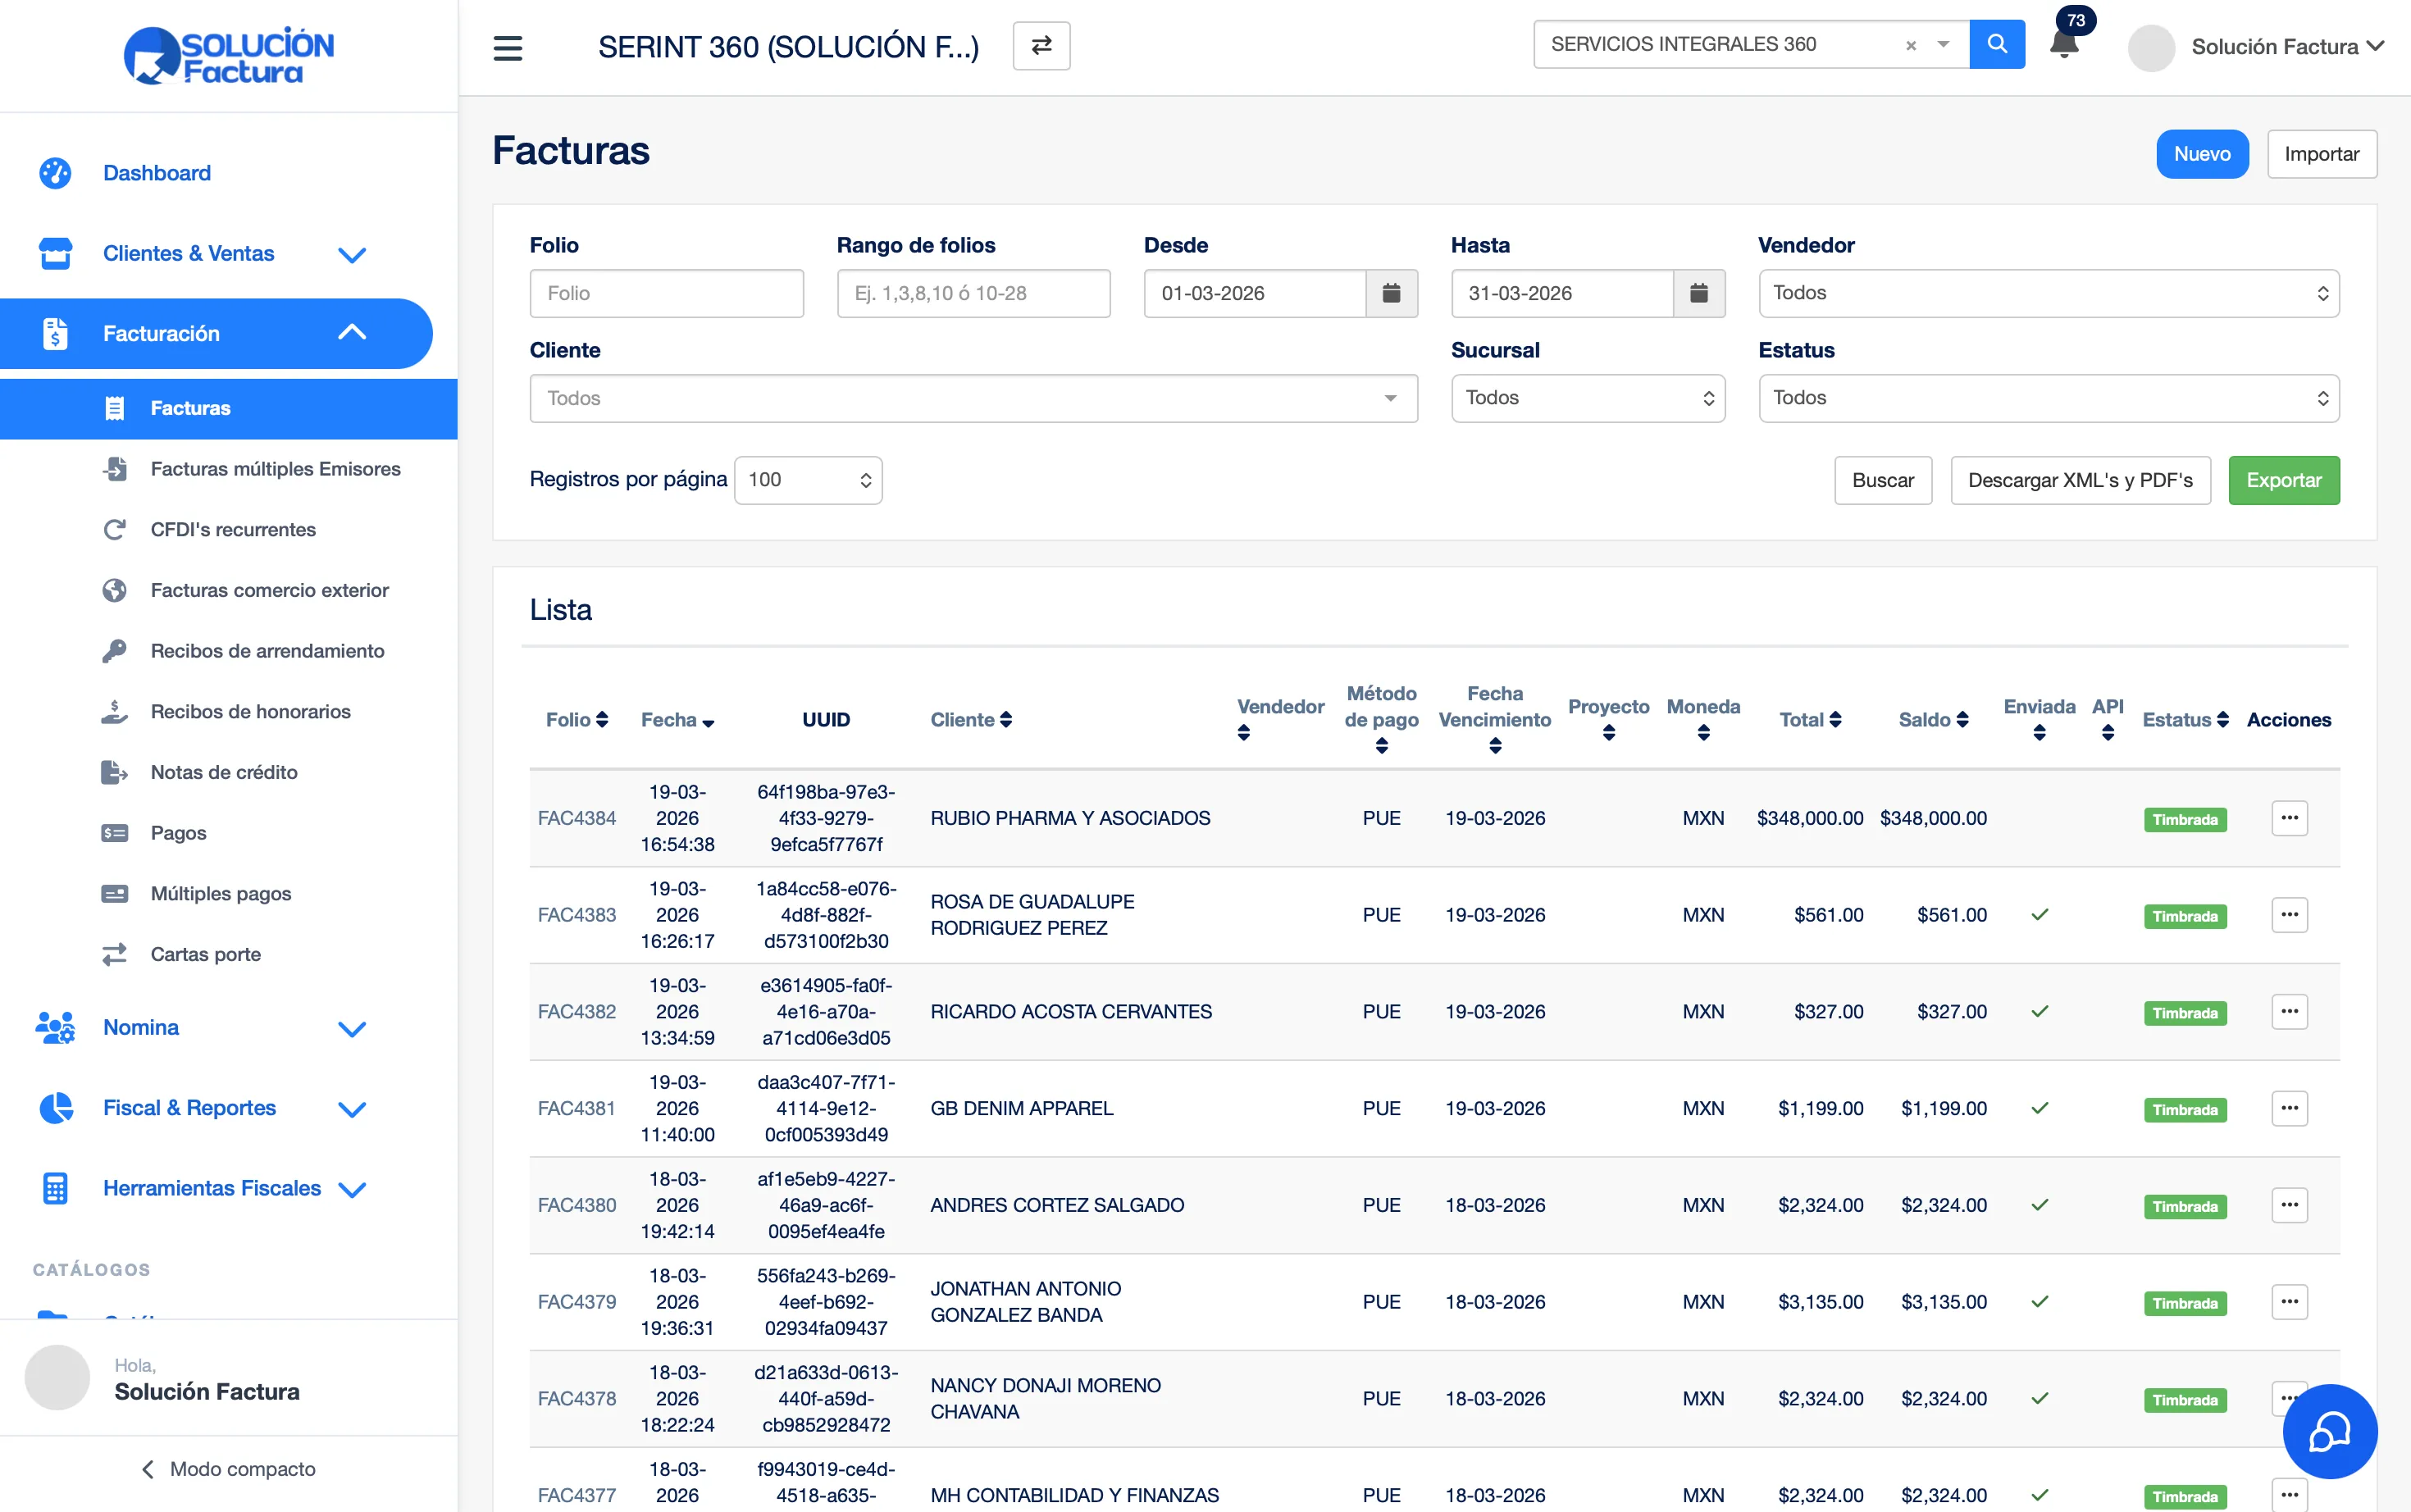Toggle Modo compacto sidebar
Screen dimensions: 2411x1512
coord(229,1468)
